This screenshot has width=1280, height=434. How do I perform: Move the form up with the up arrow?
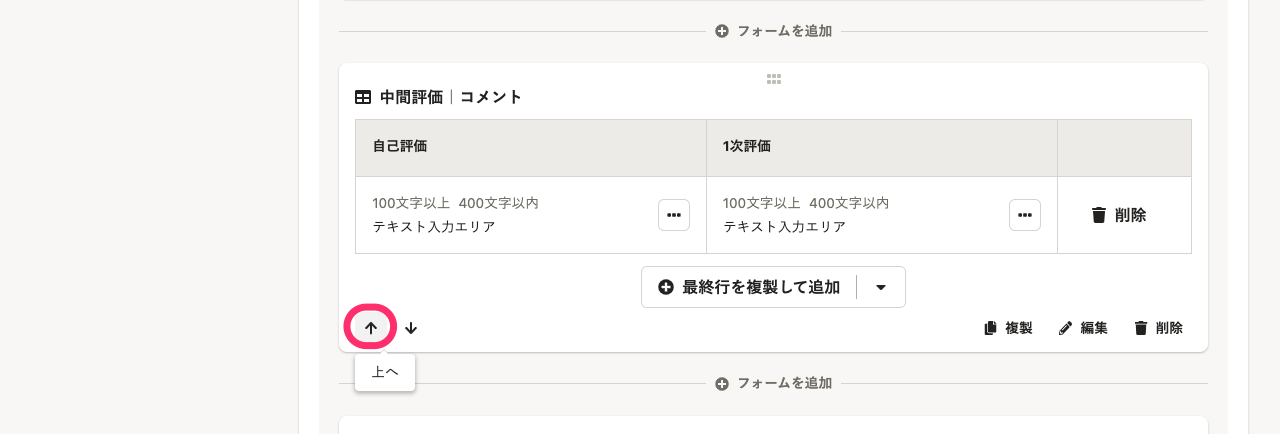click(371, 328)
